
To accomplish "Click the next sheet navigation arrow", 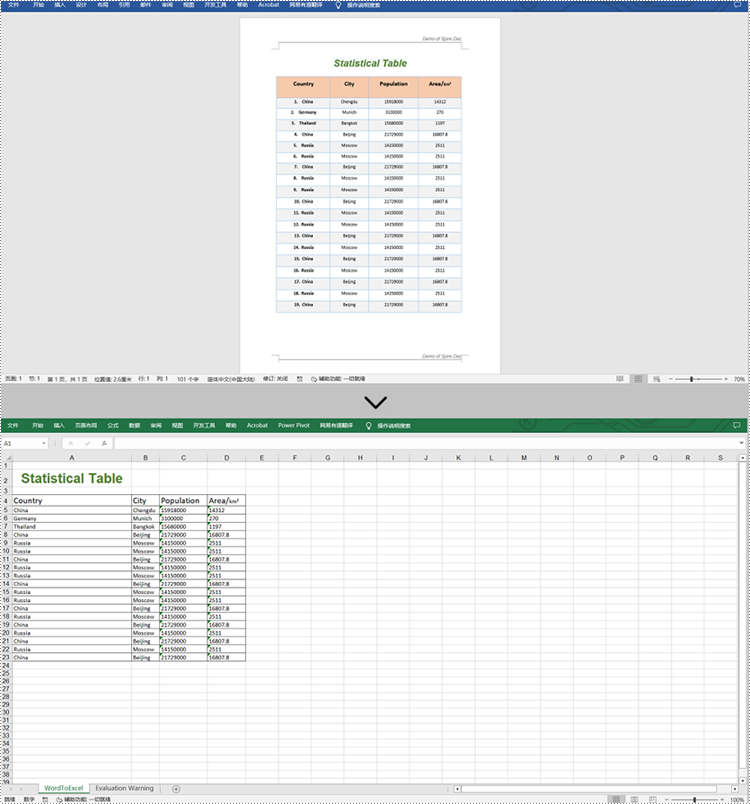I will (x=21, y=789).
